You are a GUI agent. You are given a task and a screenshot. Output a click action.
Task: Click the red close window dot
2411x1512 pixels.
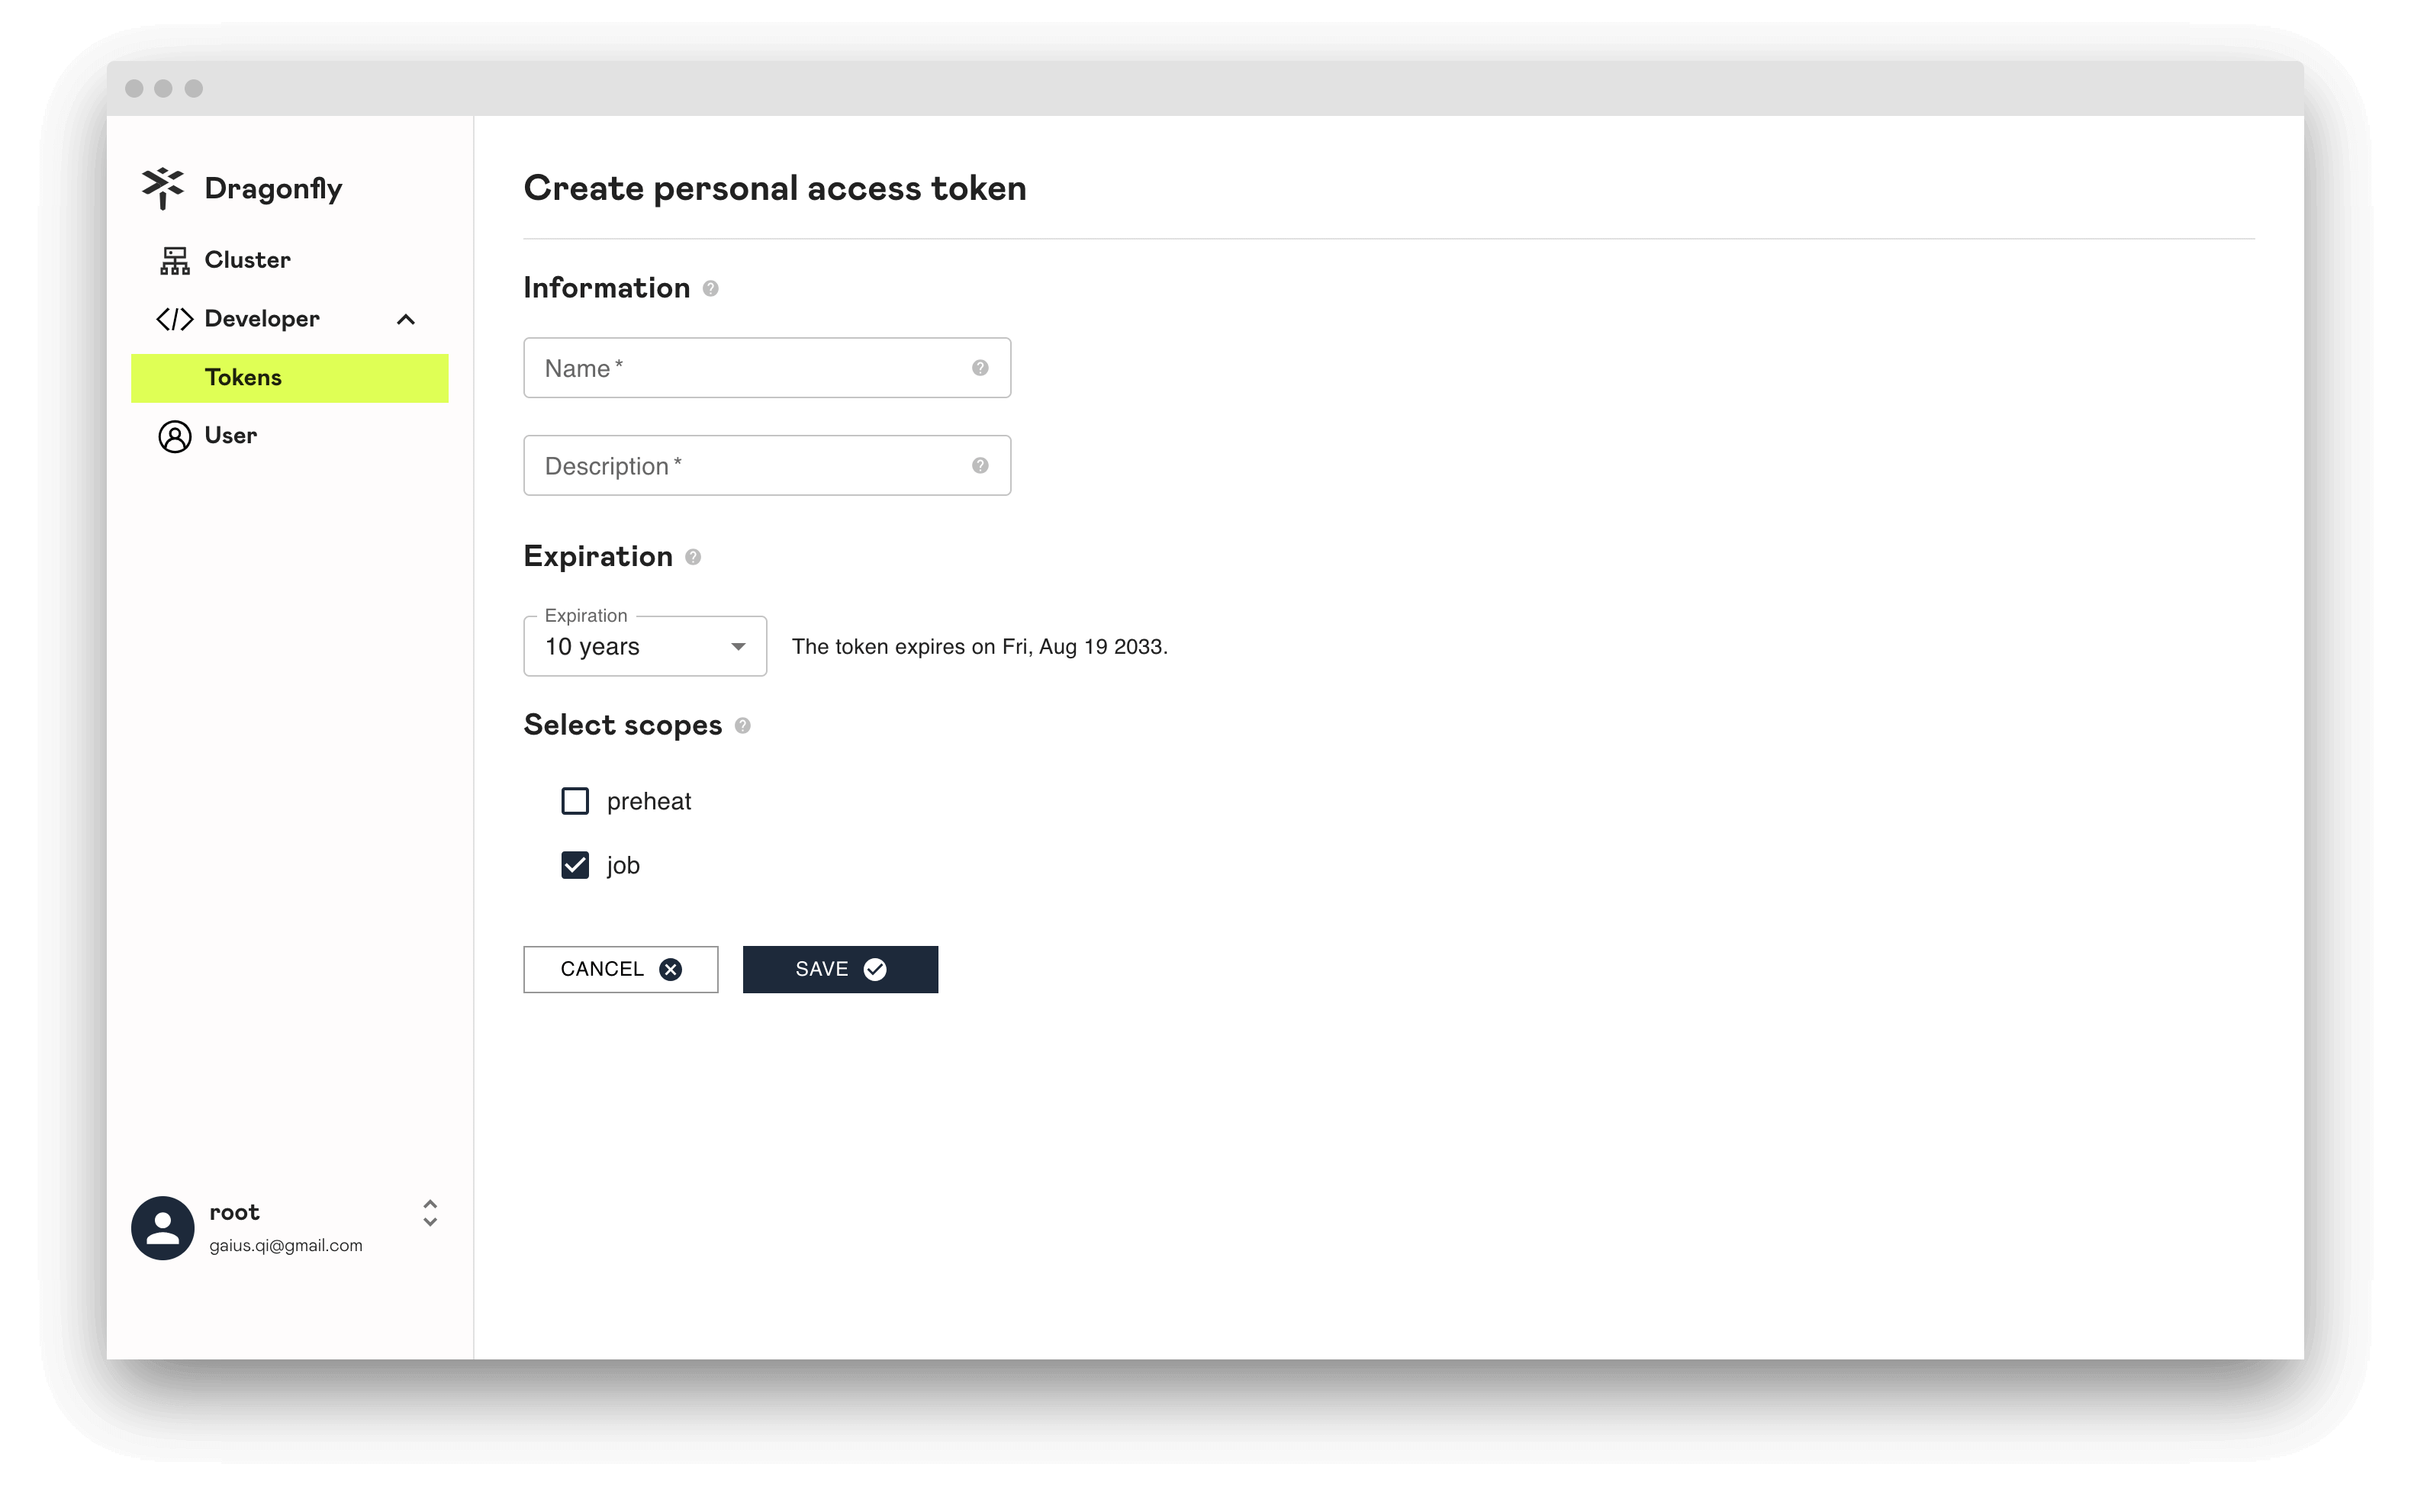(x=134, y=89)
